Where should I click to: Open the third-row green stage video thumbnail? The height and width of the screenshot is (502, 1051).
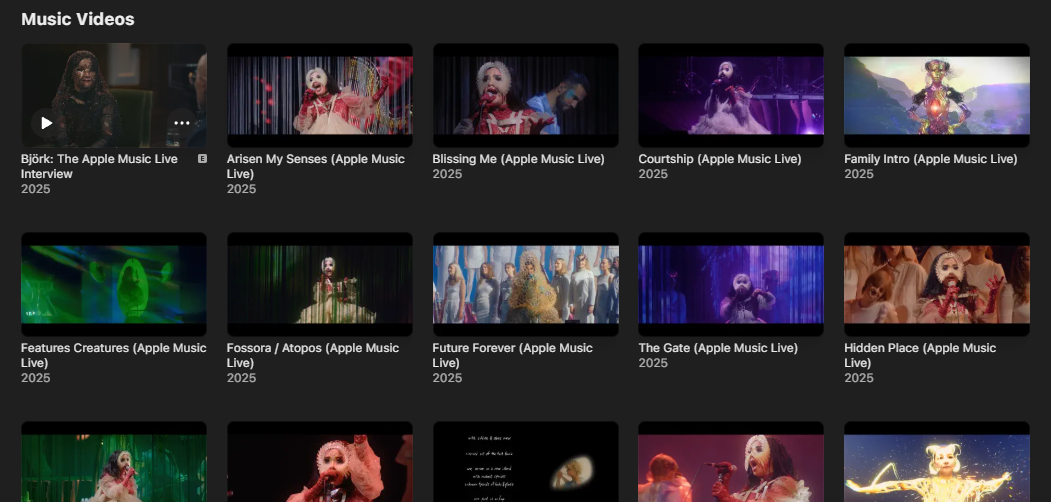pyautogui.click(x=114, y=462)
